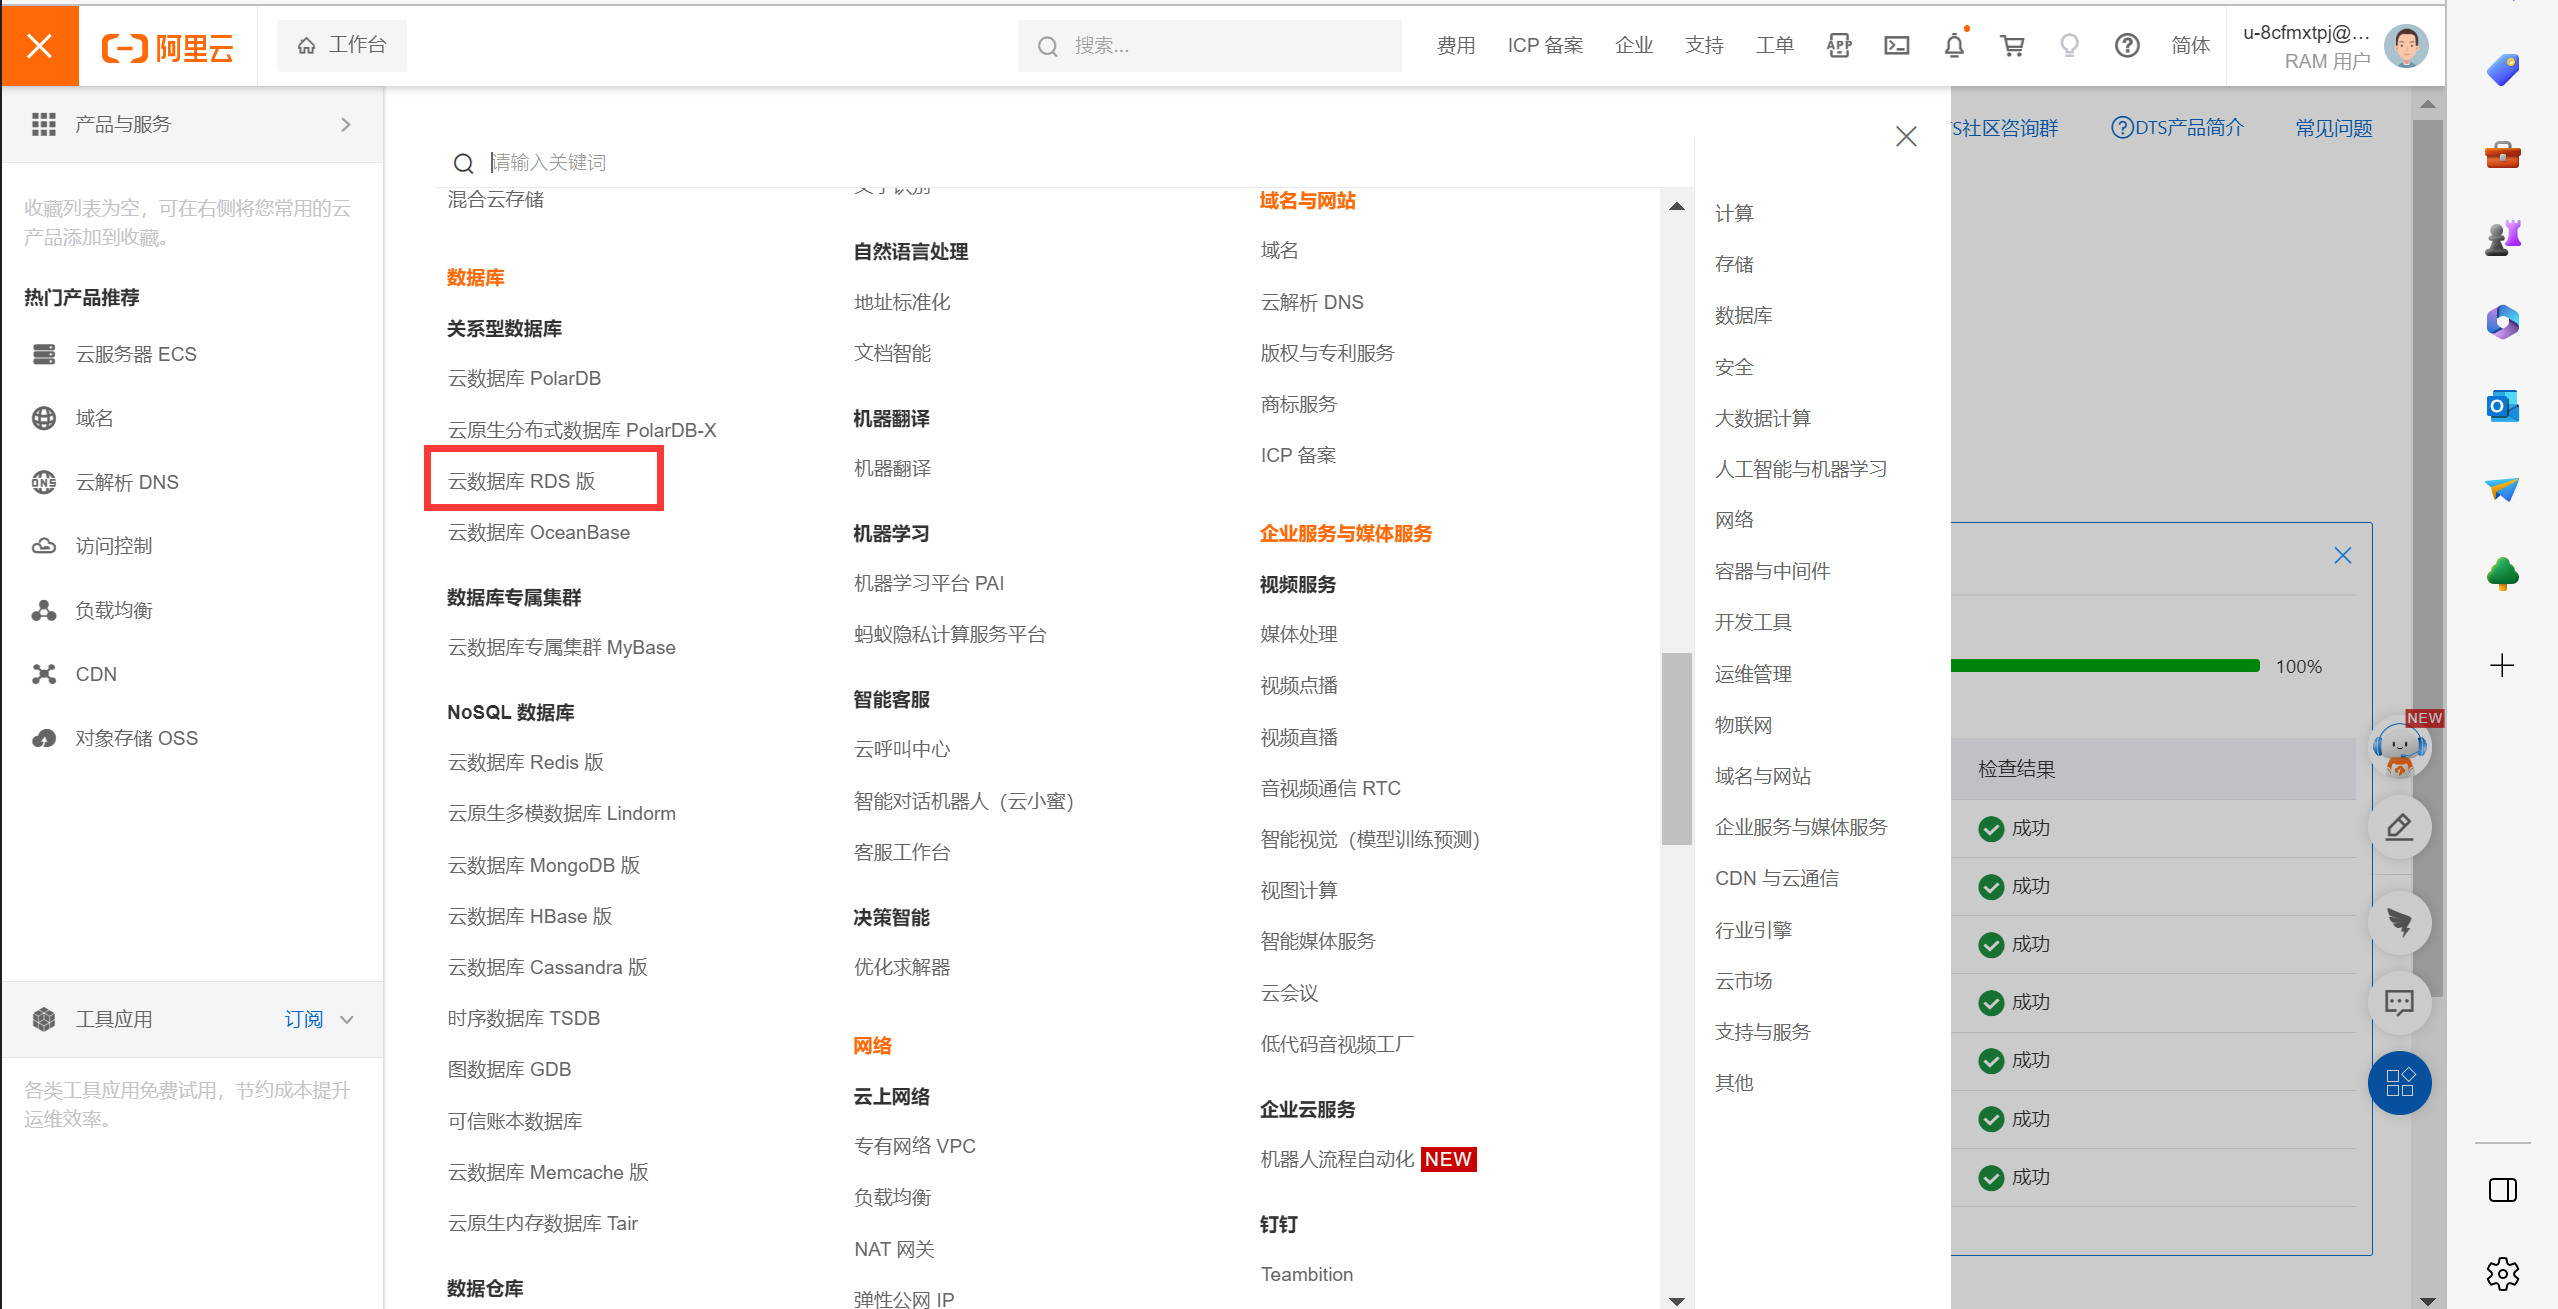The image size is (2558, 1309).
Task: Click the green 100% progress bar
Action: 2105,666
